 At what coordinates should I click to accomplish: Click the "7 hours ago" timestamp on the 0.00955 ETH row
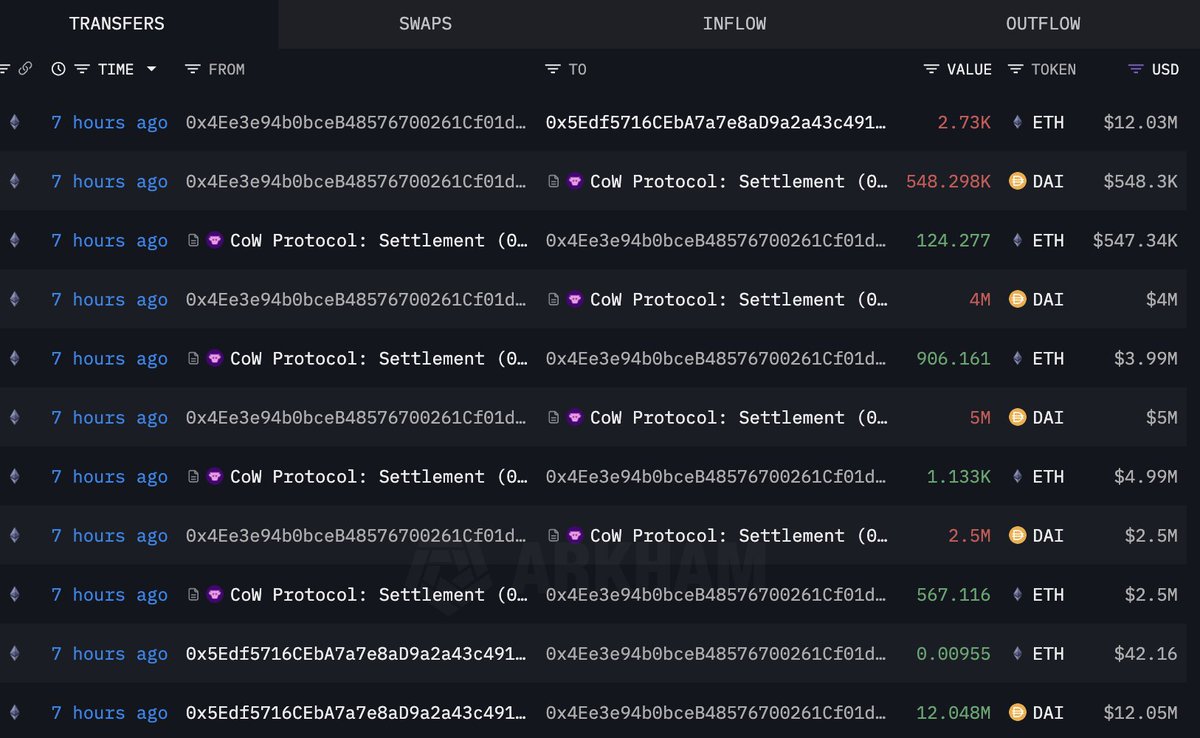click(109, 653)
